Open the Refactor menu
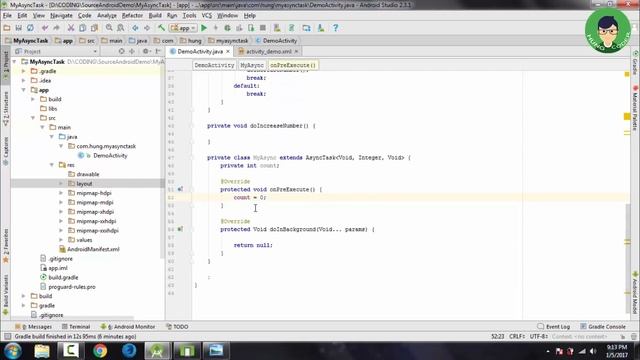Image resolution: width=640 pixels, height=360 pixels. [x=132, y=16]
